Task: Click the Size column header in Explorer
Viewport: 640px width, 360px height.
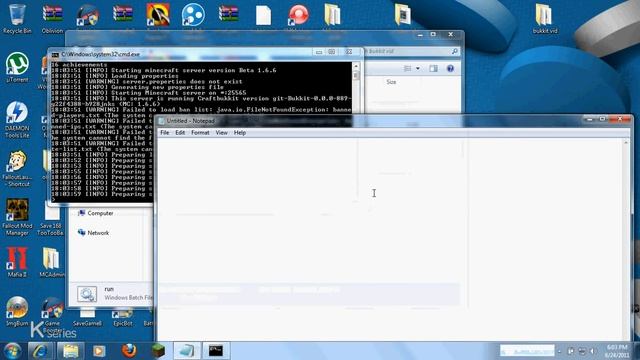Action: click(x=391, y=82)
